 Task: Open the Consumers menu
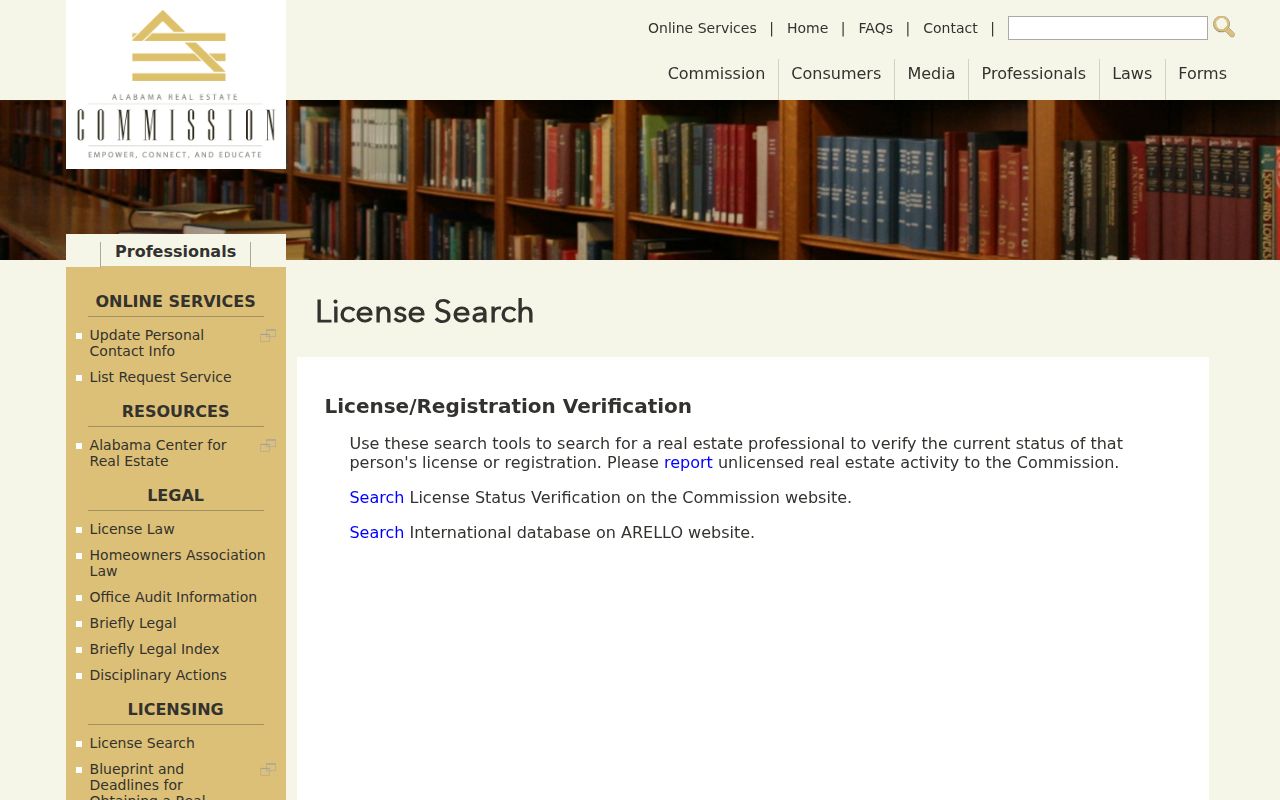point(836,73)
